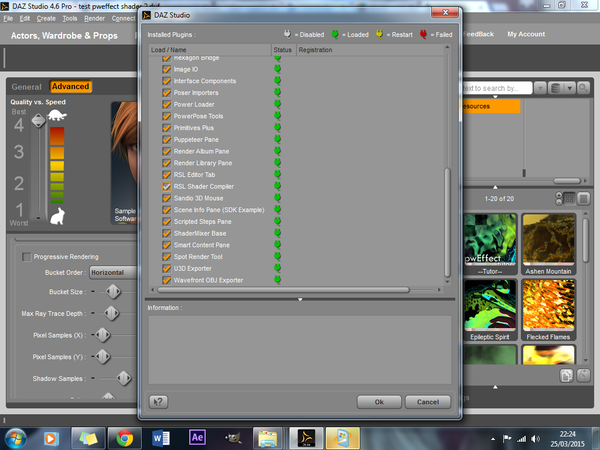Image resolution: width=600 pixels, height=450 pixels.
Task: Open the Actors, Wardrobe & Props activity
Action: click(64, 36)
